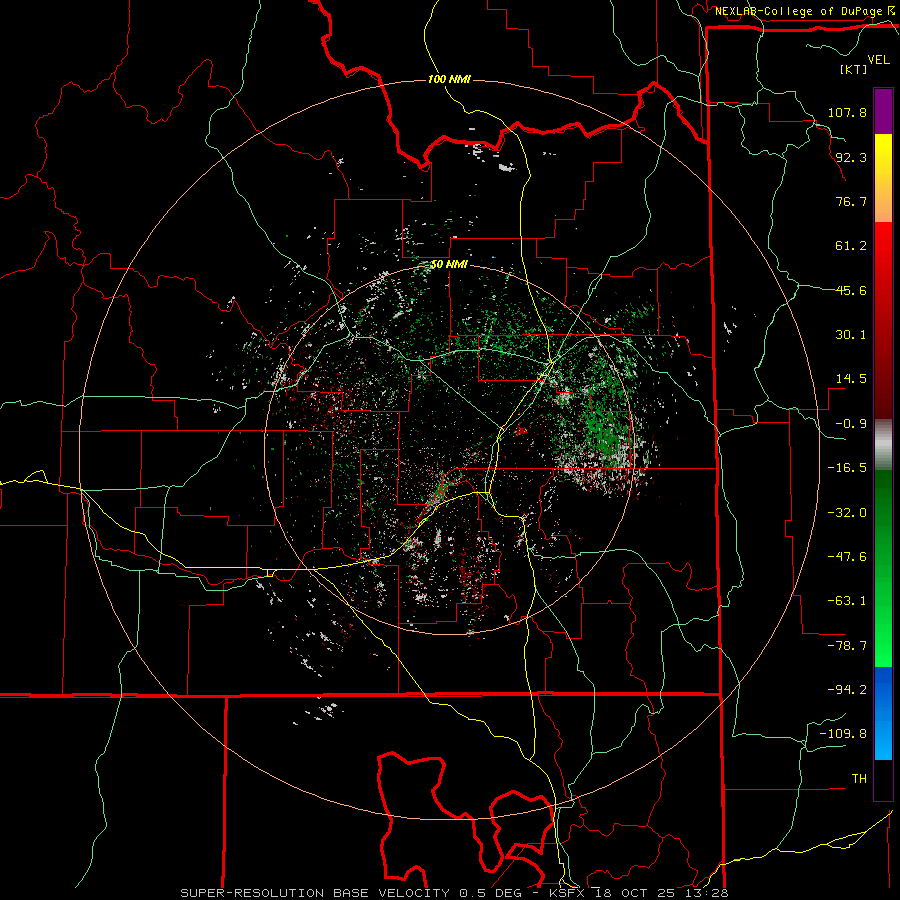The image size is (900, 900).
Task: Click the blue segment of the velocity color bar
Action: point(883,713)
